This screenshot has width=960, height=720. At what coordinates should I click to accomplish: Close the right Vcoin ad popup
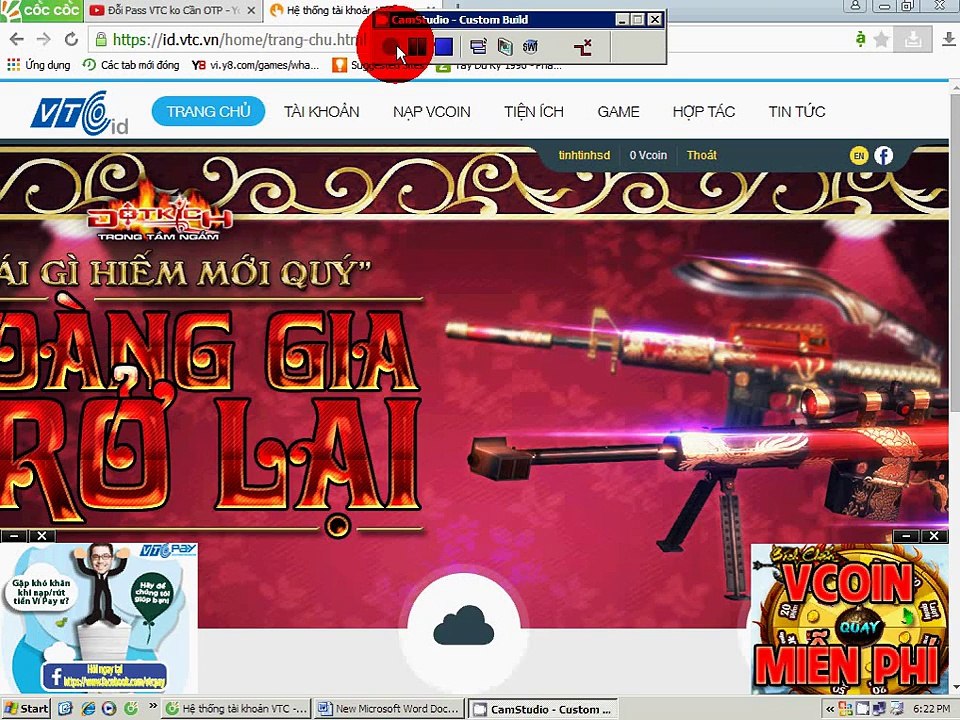tap(934, 536)
